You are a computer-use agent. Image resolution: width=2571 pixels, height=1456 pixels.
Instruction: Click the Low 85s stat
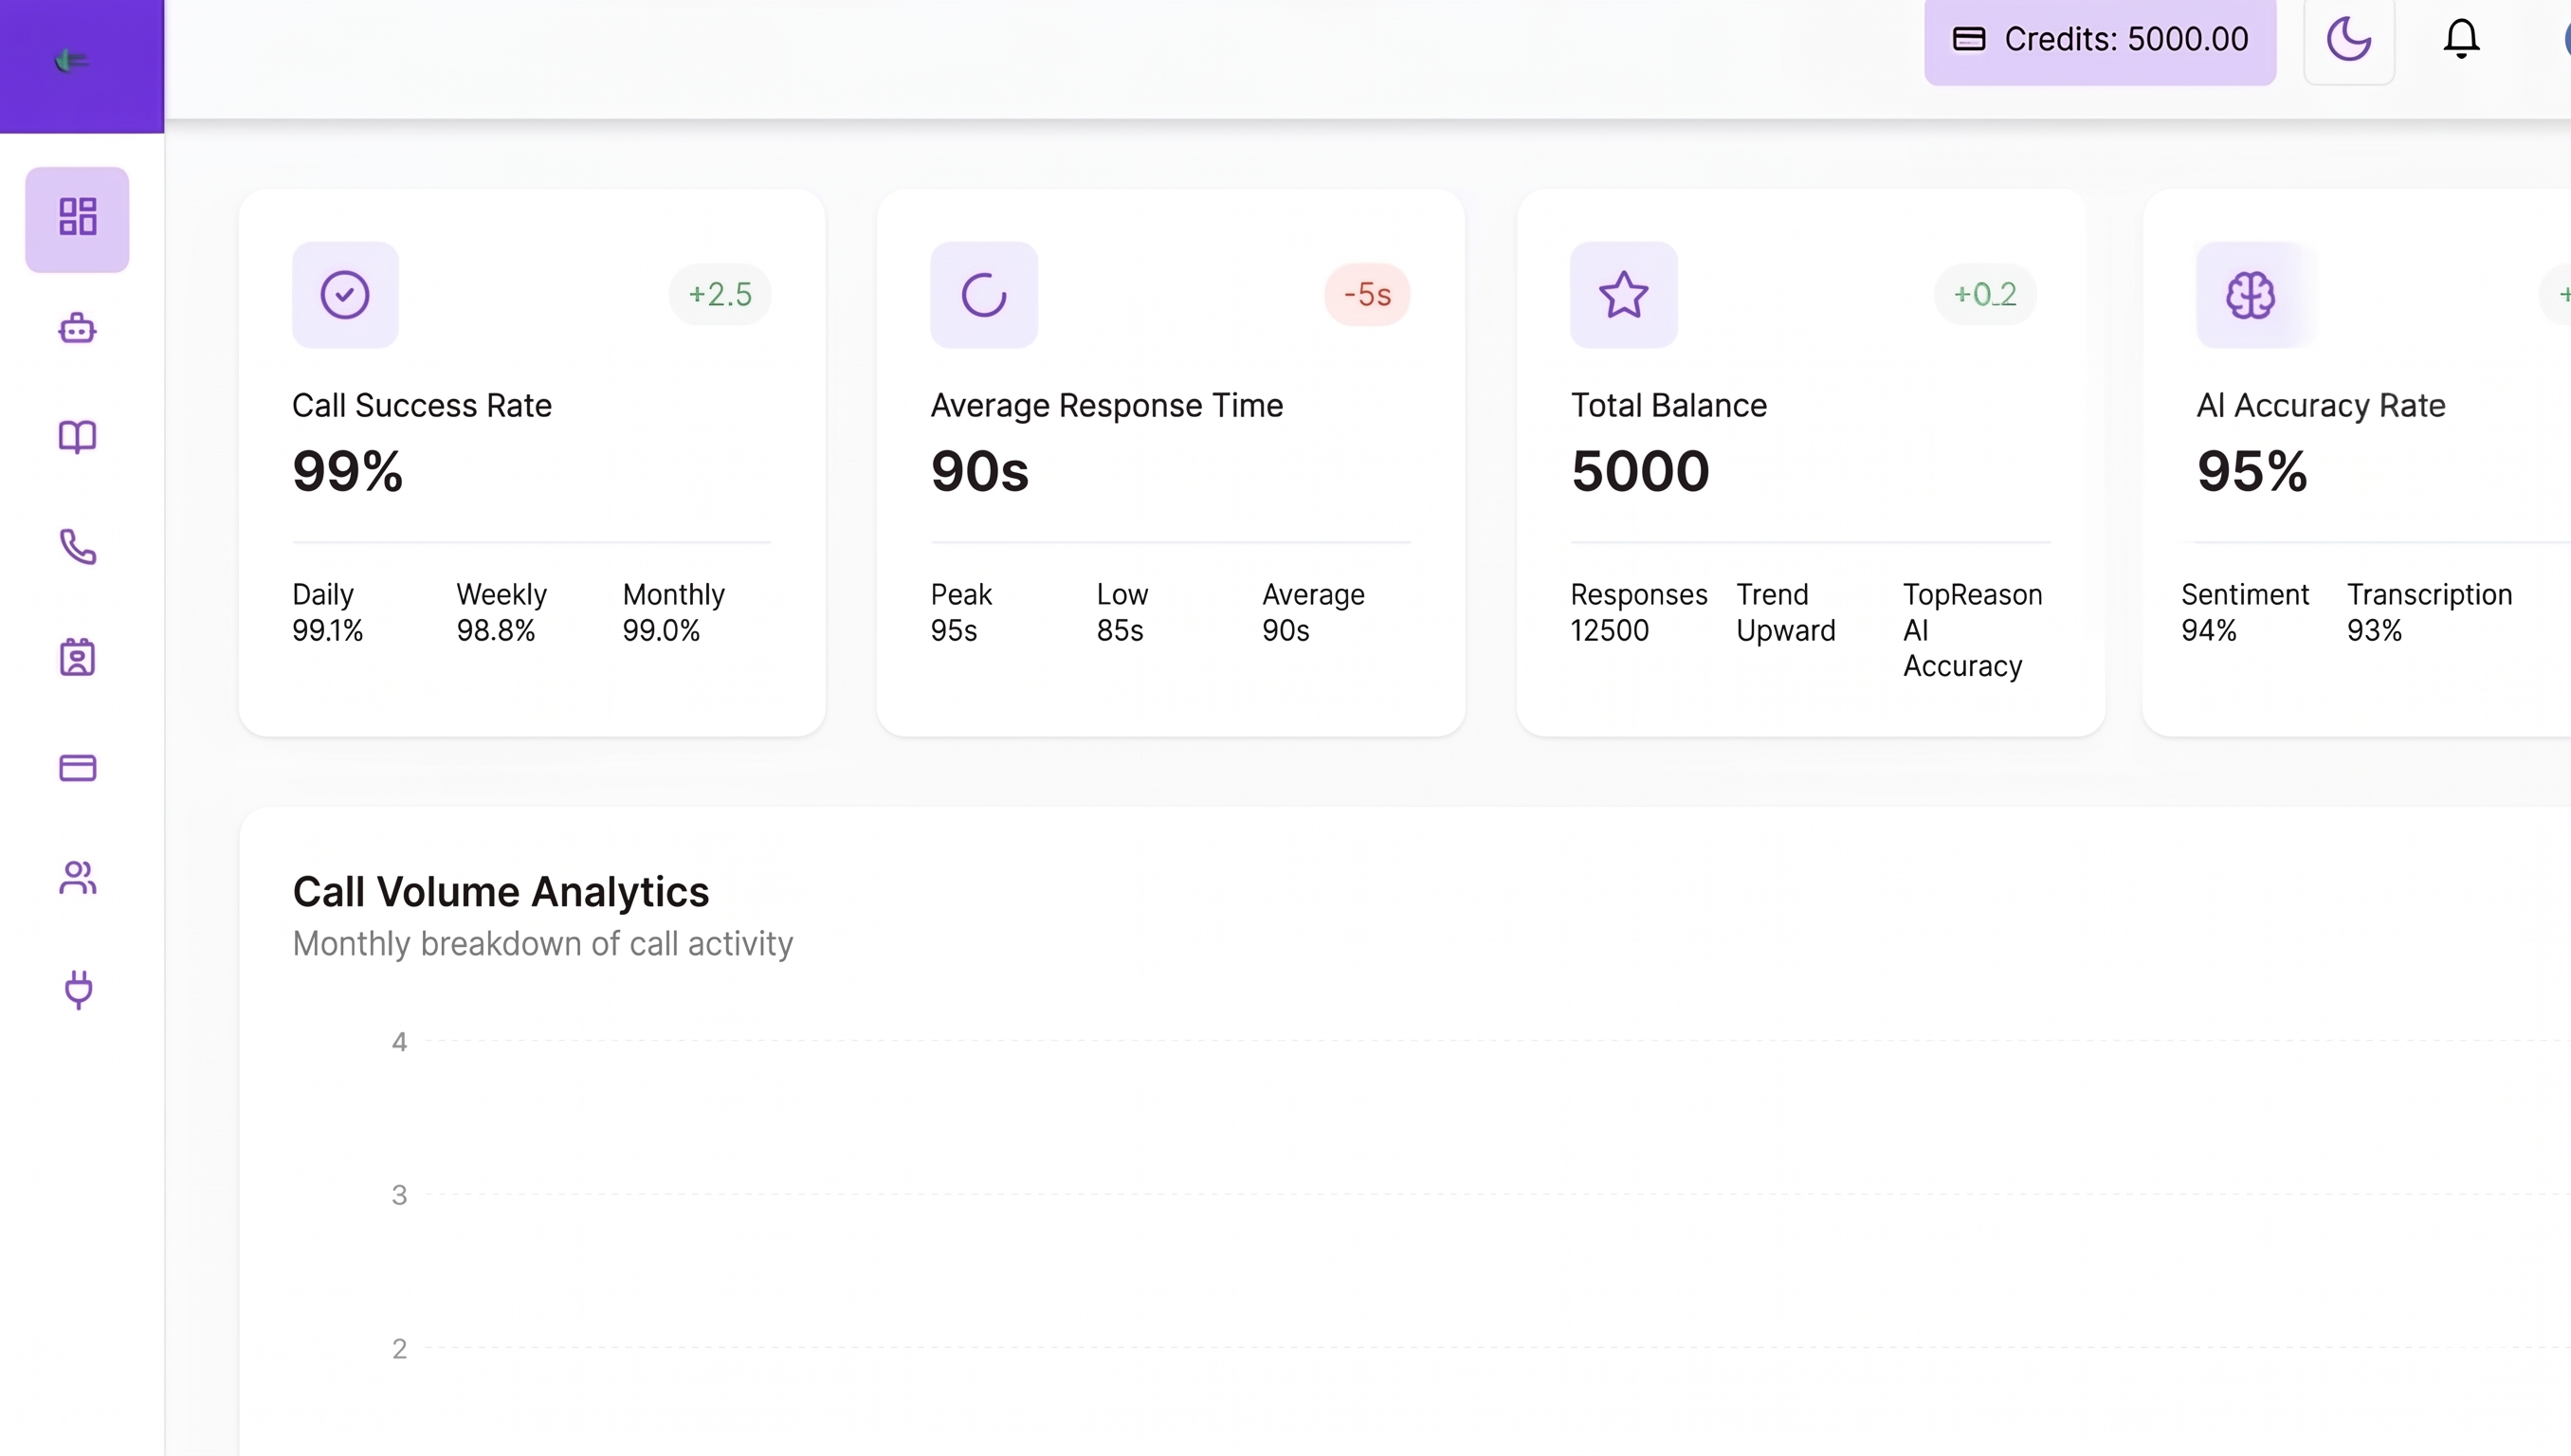(x=1122, y=612)
